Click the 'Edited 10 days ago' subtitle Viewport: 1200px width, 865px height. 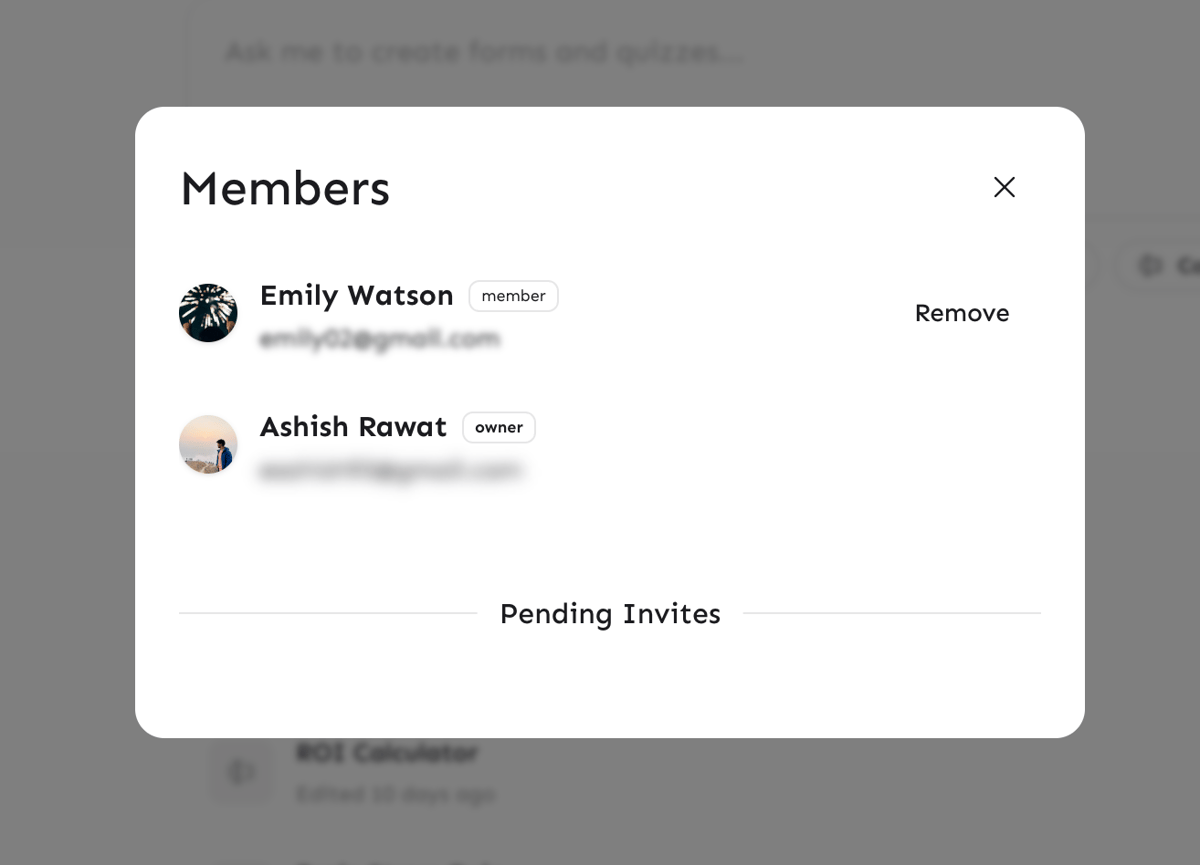pos(395,795)
